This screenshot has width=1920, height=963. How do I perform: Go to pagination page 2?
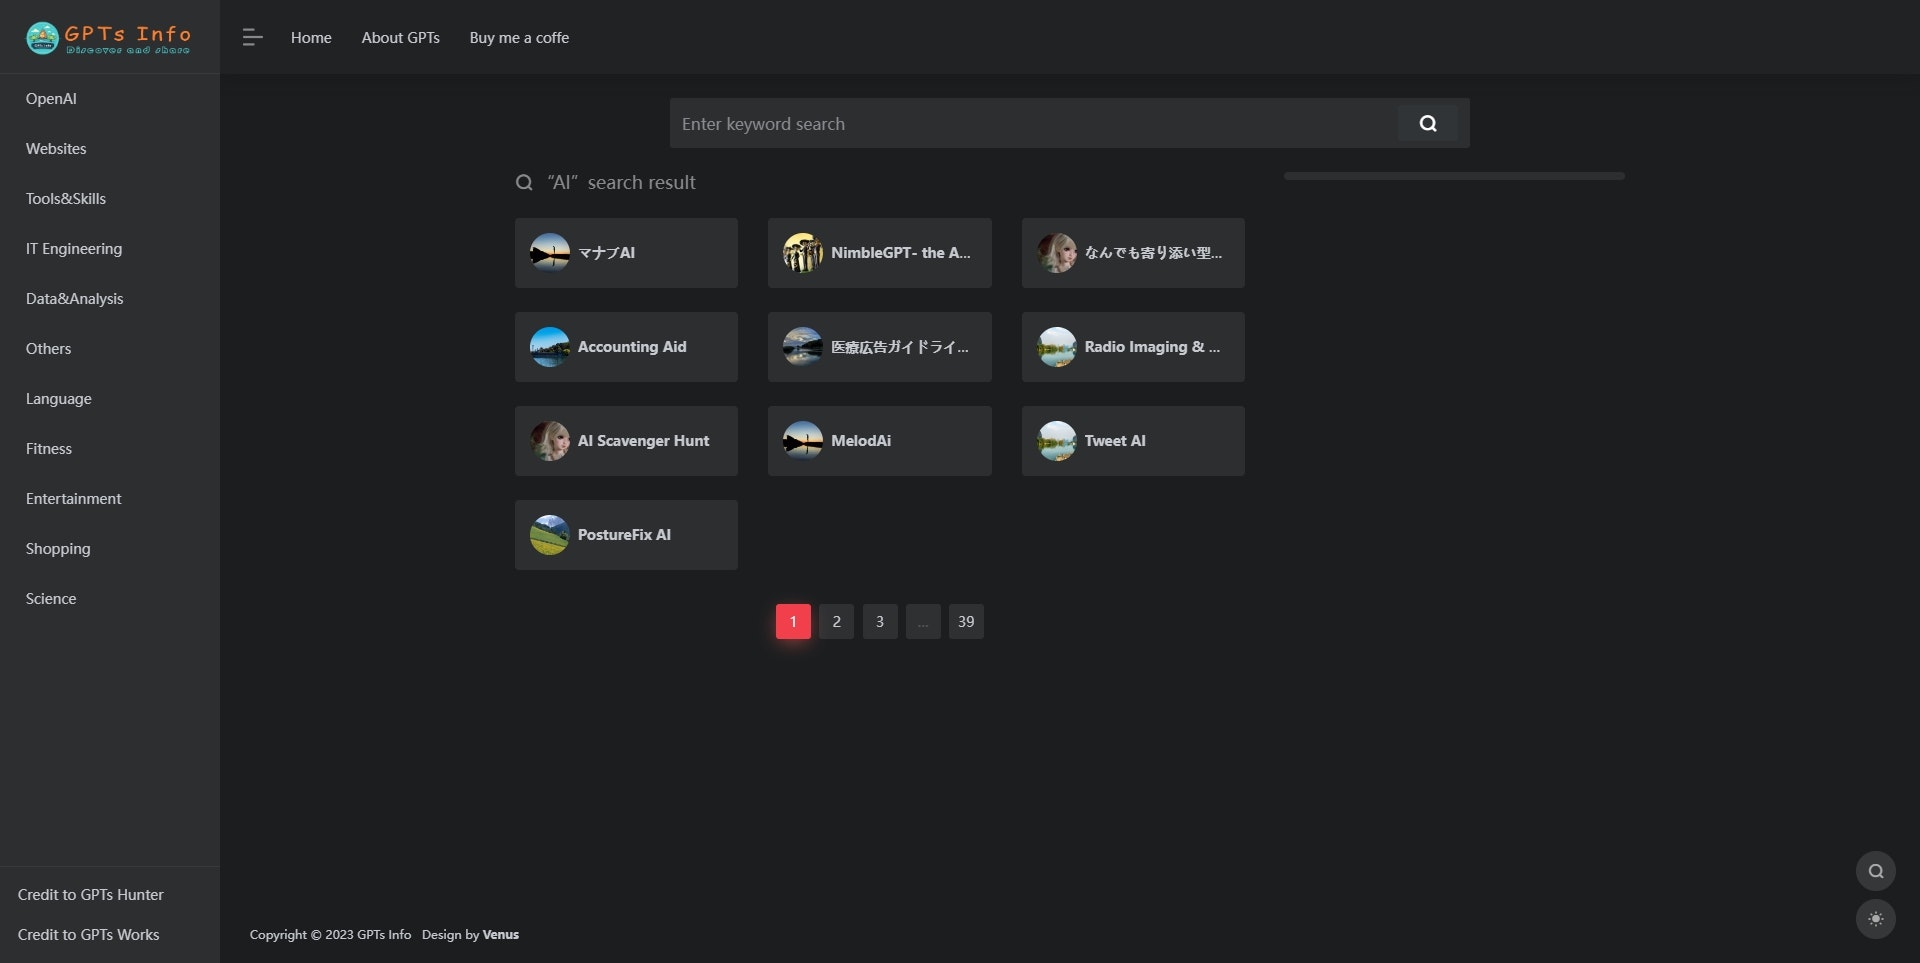tap(836, 621)
